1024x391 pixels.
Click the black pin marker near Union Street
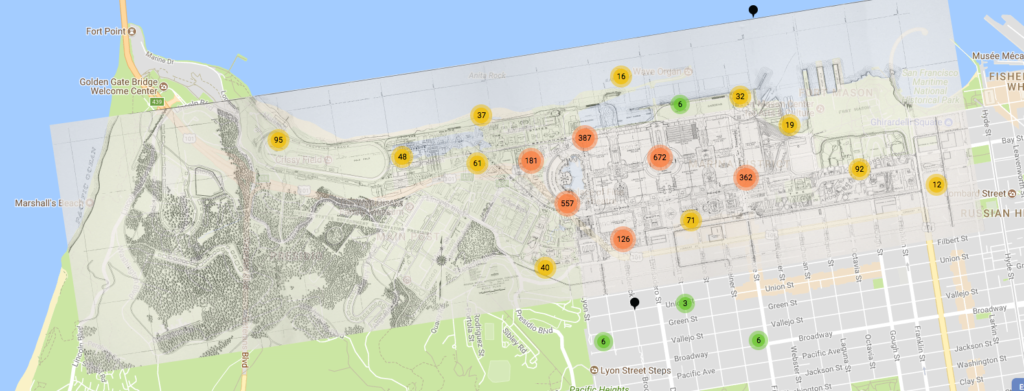click(x=634, y=303)
